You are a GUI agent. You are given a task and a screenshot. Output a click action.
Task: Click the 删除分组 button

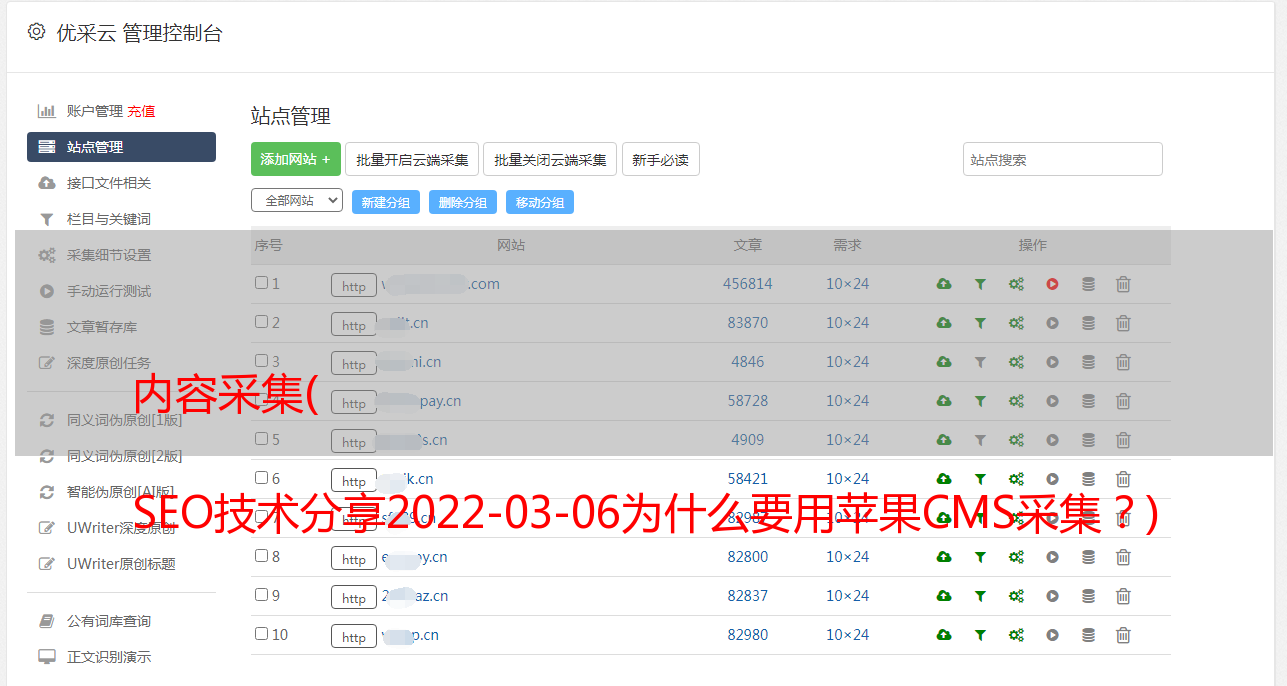pos(463,202)
